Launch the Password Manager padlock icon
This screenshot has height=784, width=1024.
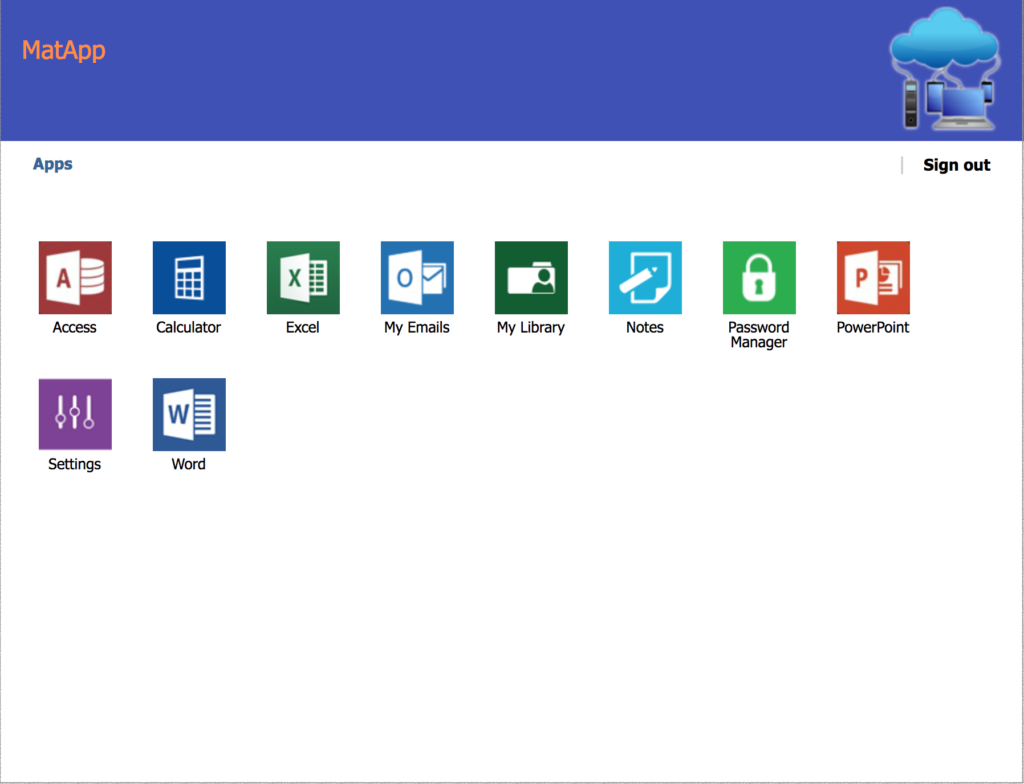click(759, 278)
